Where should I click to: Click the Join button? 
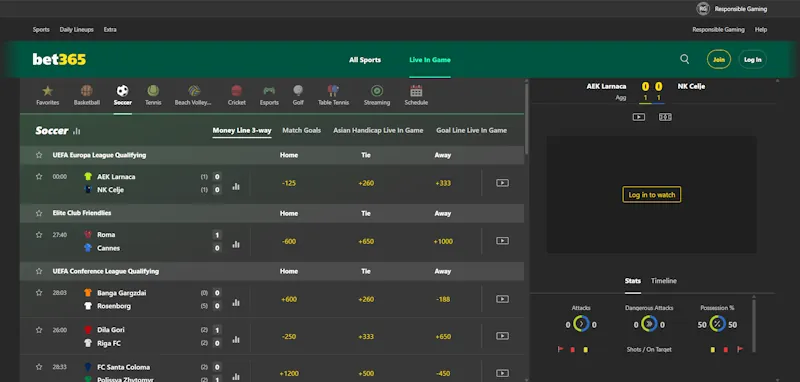point(719,60)
